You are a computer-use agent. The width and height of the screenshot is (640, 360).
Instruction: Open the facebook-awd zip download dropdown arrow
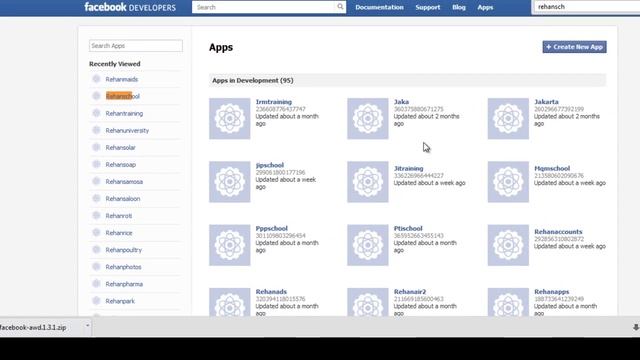click(x=87, y=326)
